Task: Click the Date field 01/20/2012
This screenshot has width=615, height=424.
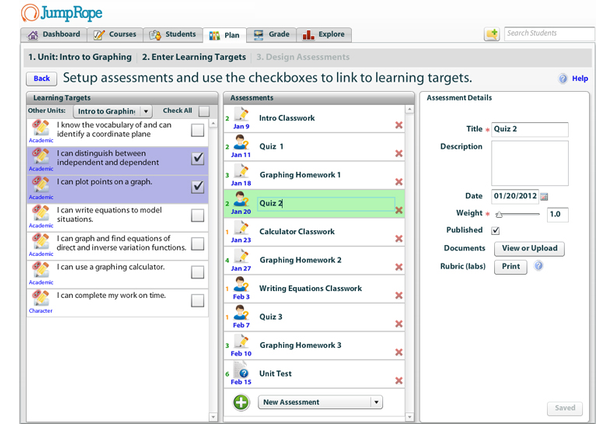Action: (515, 196)
